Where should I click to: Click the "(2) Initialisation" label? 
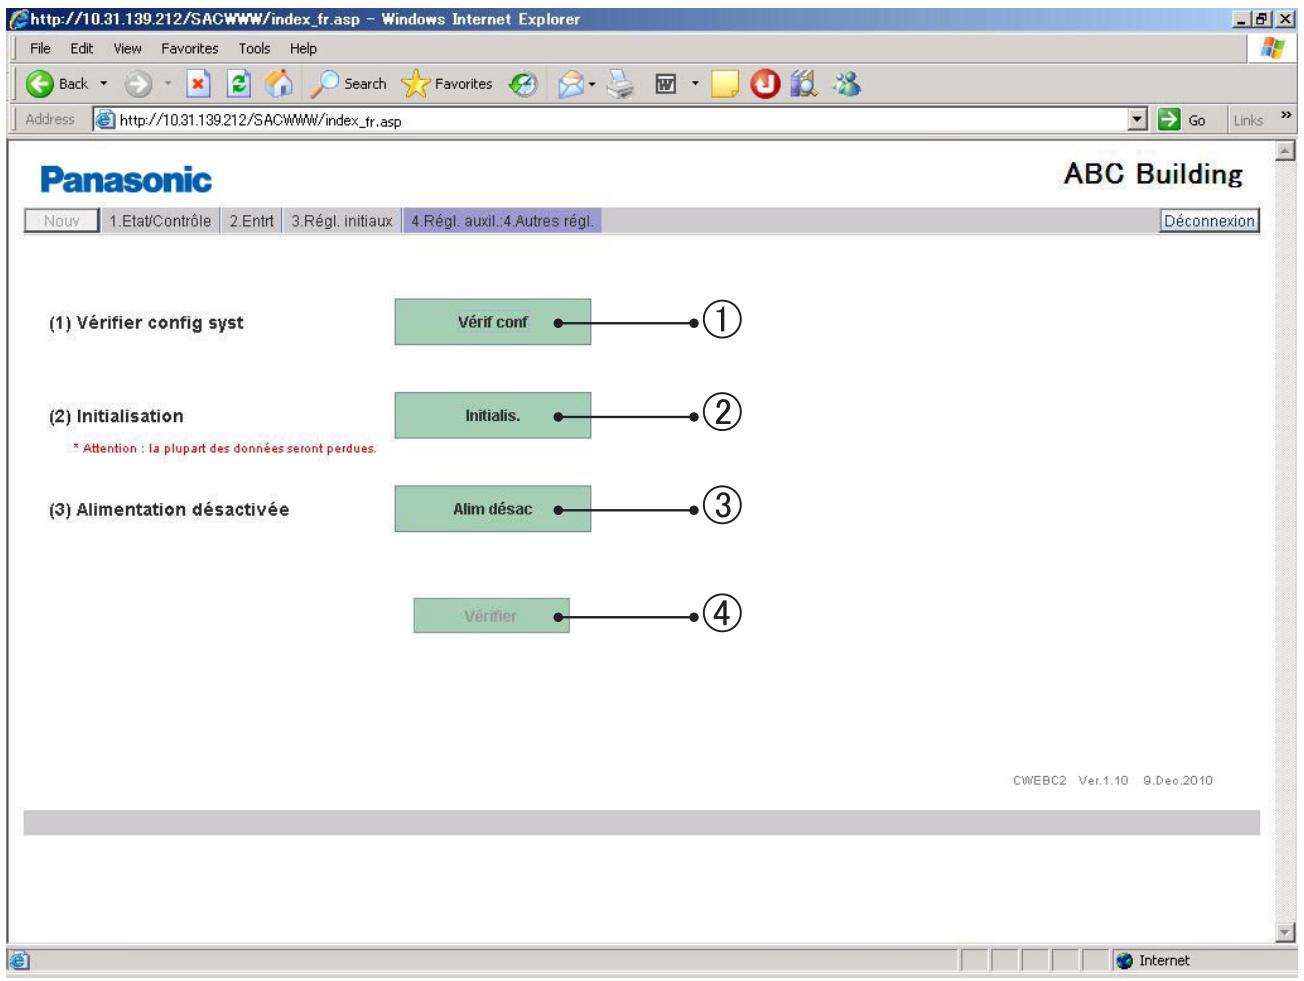pos(116,416)
